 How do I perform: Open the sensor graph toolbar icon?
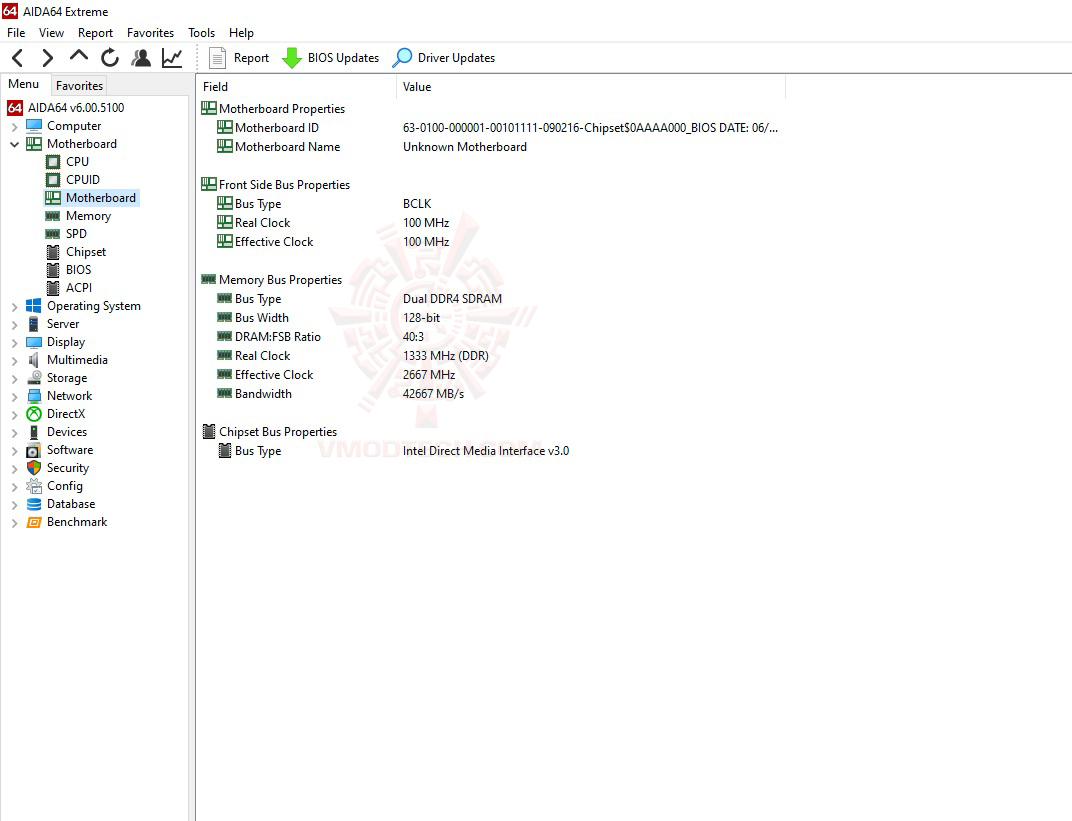[x=171, y=57]
